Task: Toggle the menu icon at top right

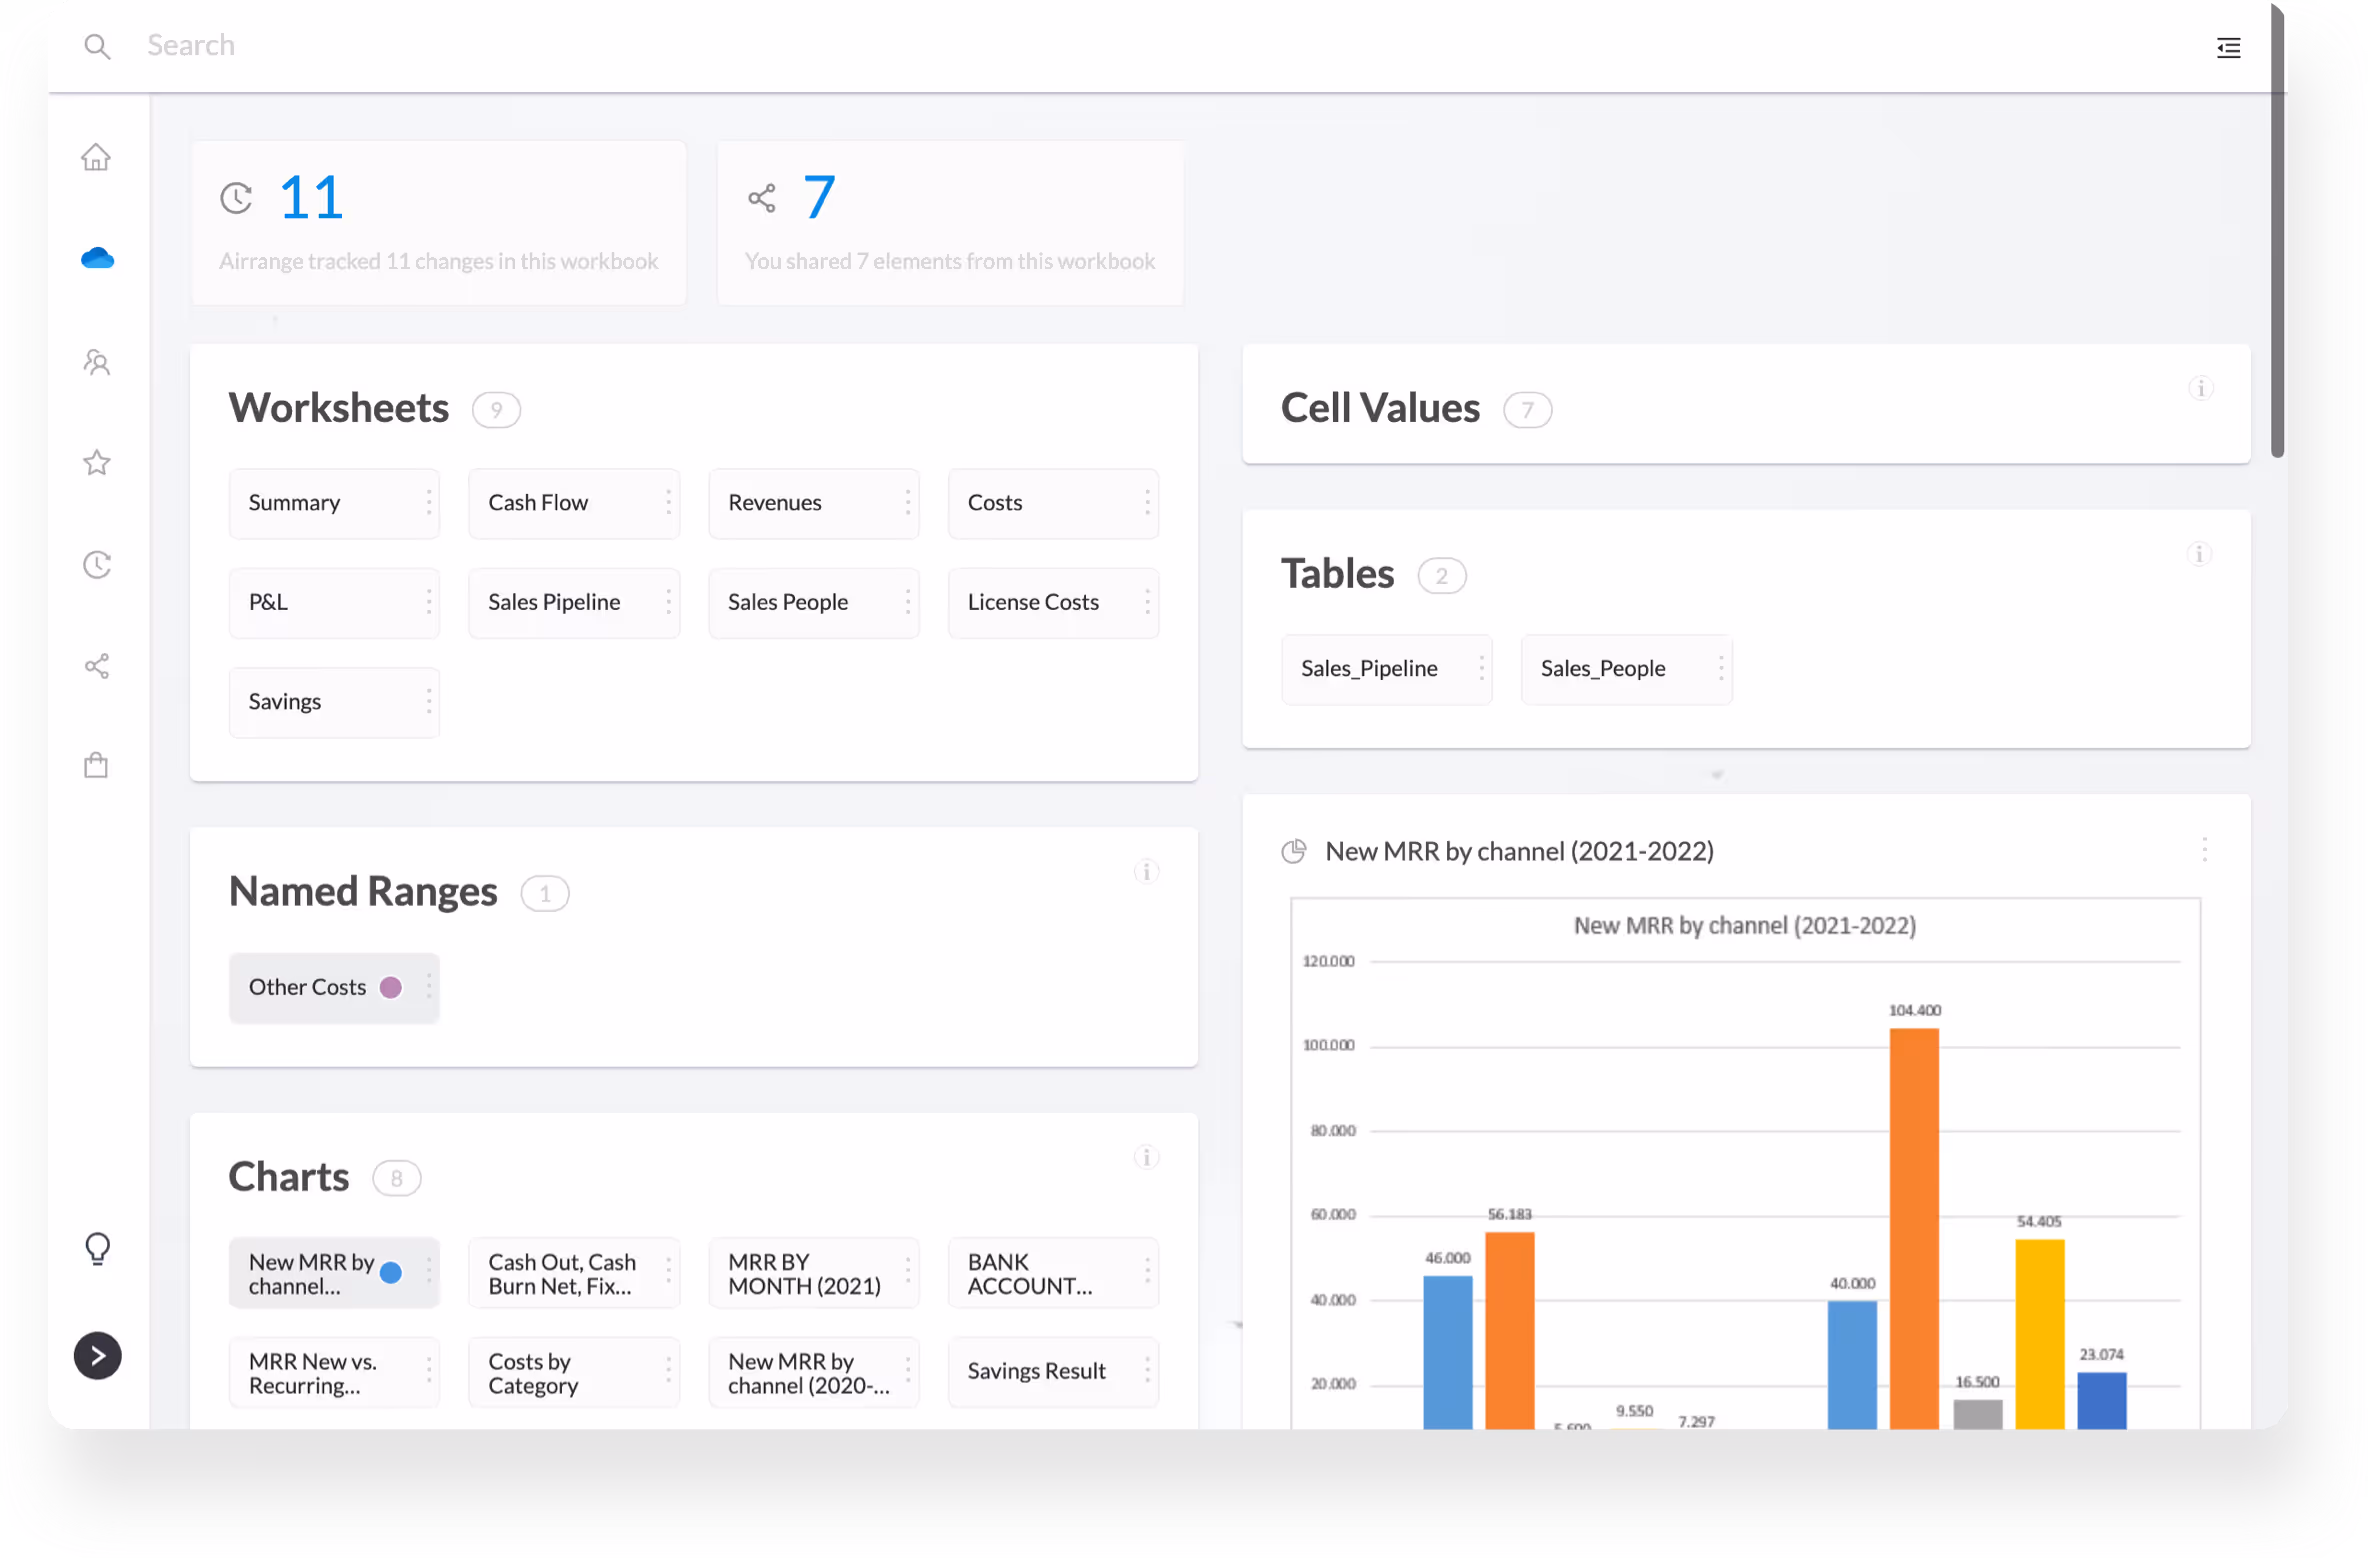Action: [2228, 48]
